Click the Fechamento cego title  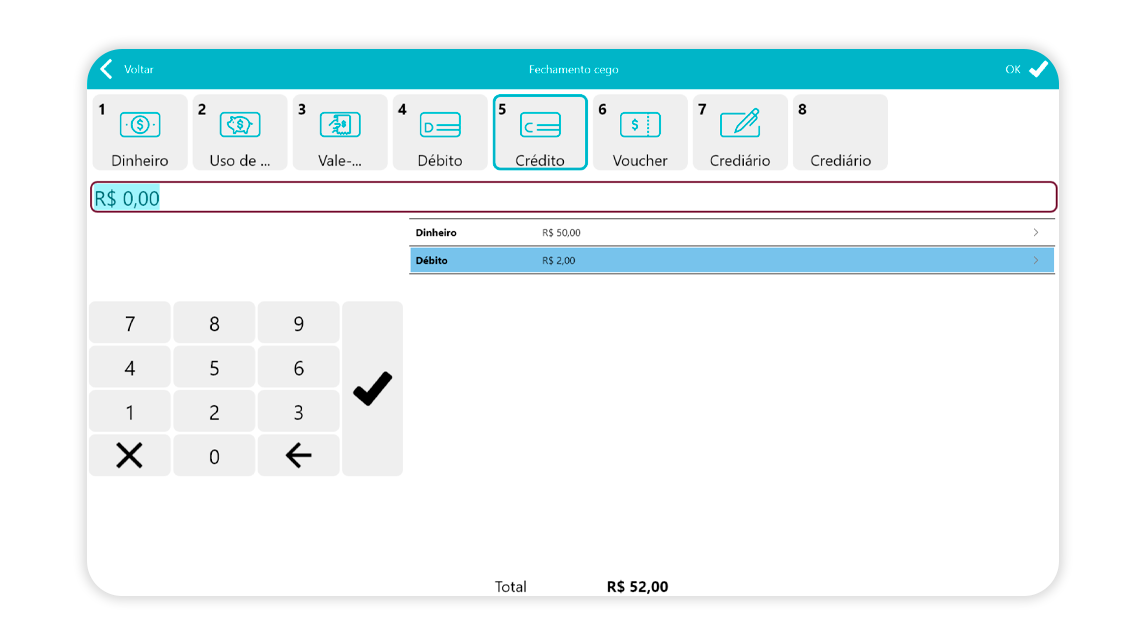click(x=574, y=69)
